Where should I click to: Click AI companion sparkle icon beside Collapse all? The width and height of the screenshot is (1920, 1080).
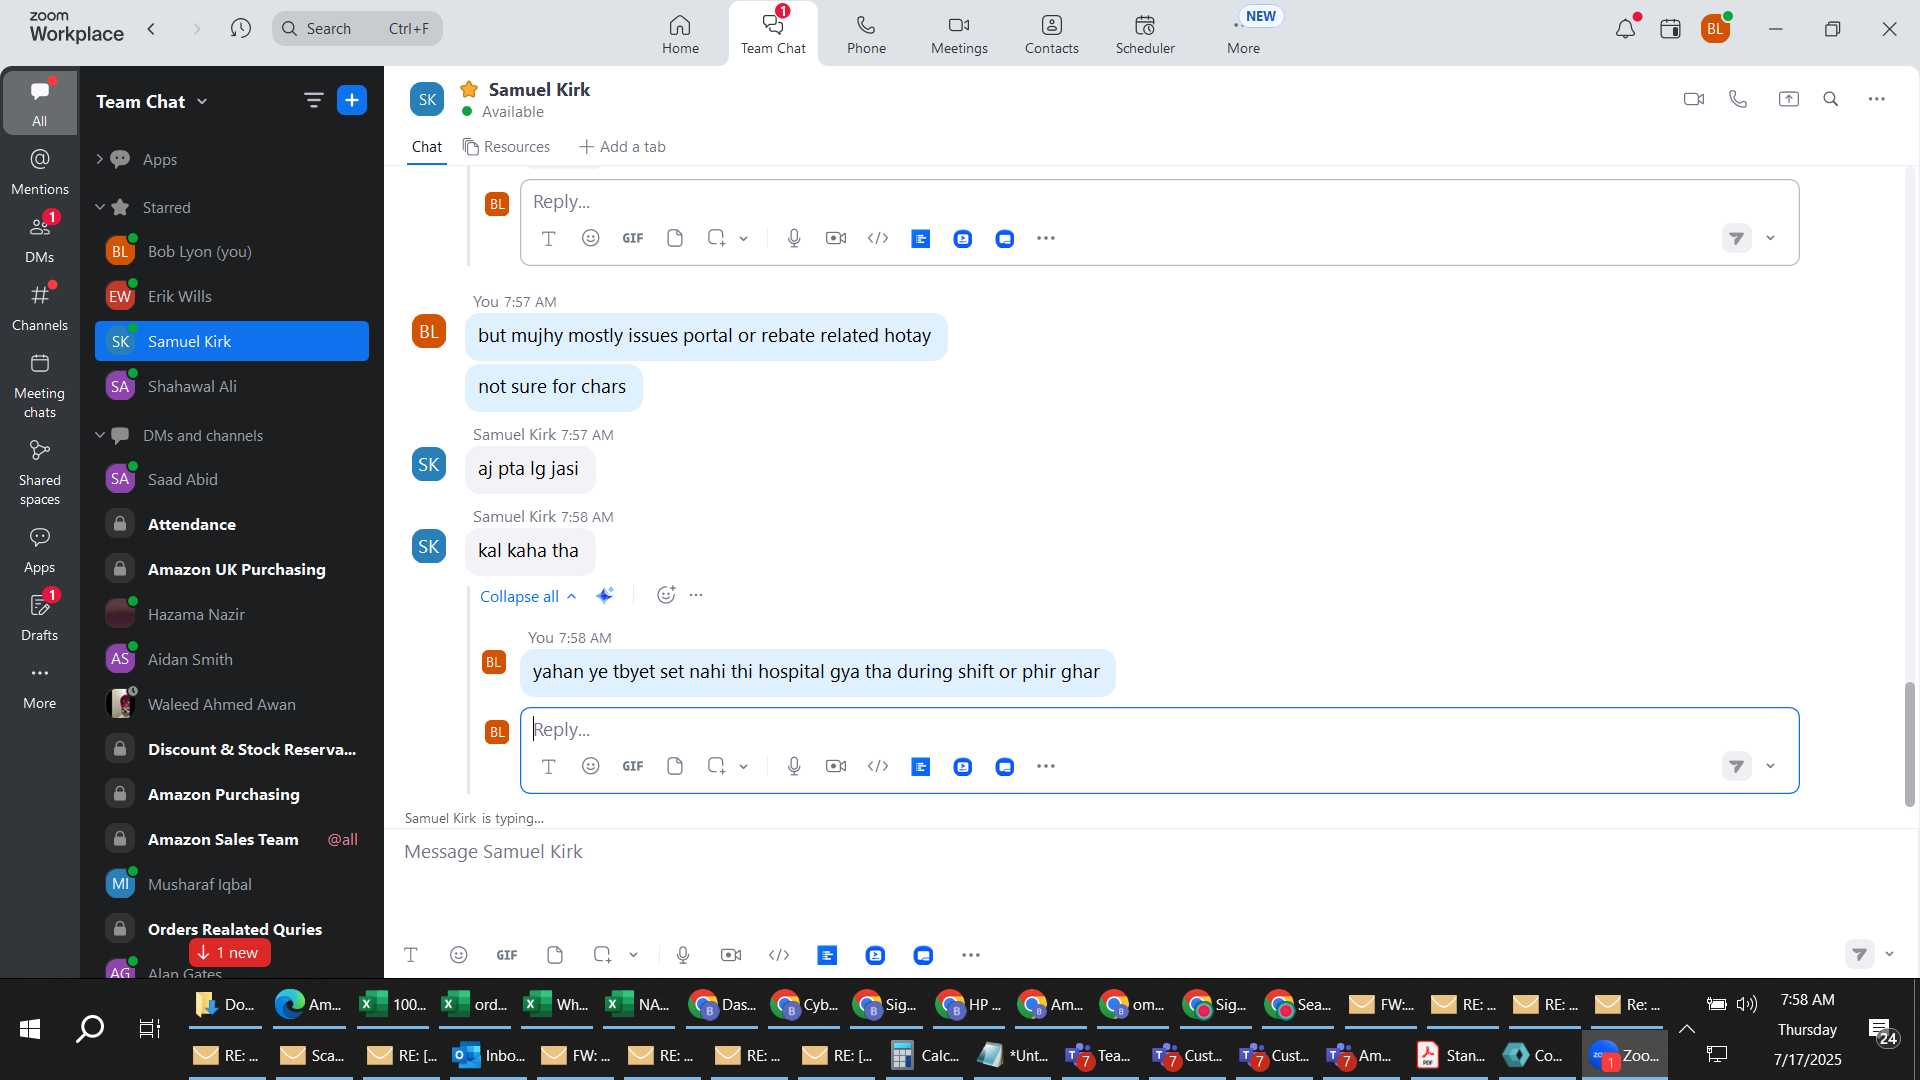pyautogui.click(x=605, y=596)
